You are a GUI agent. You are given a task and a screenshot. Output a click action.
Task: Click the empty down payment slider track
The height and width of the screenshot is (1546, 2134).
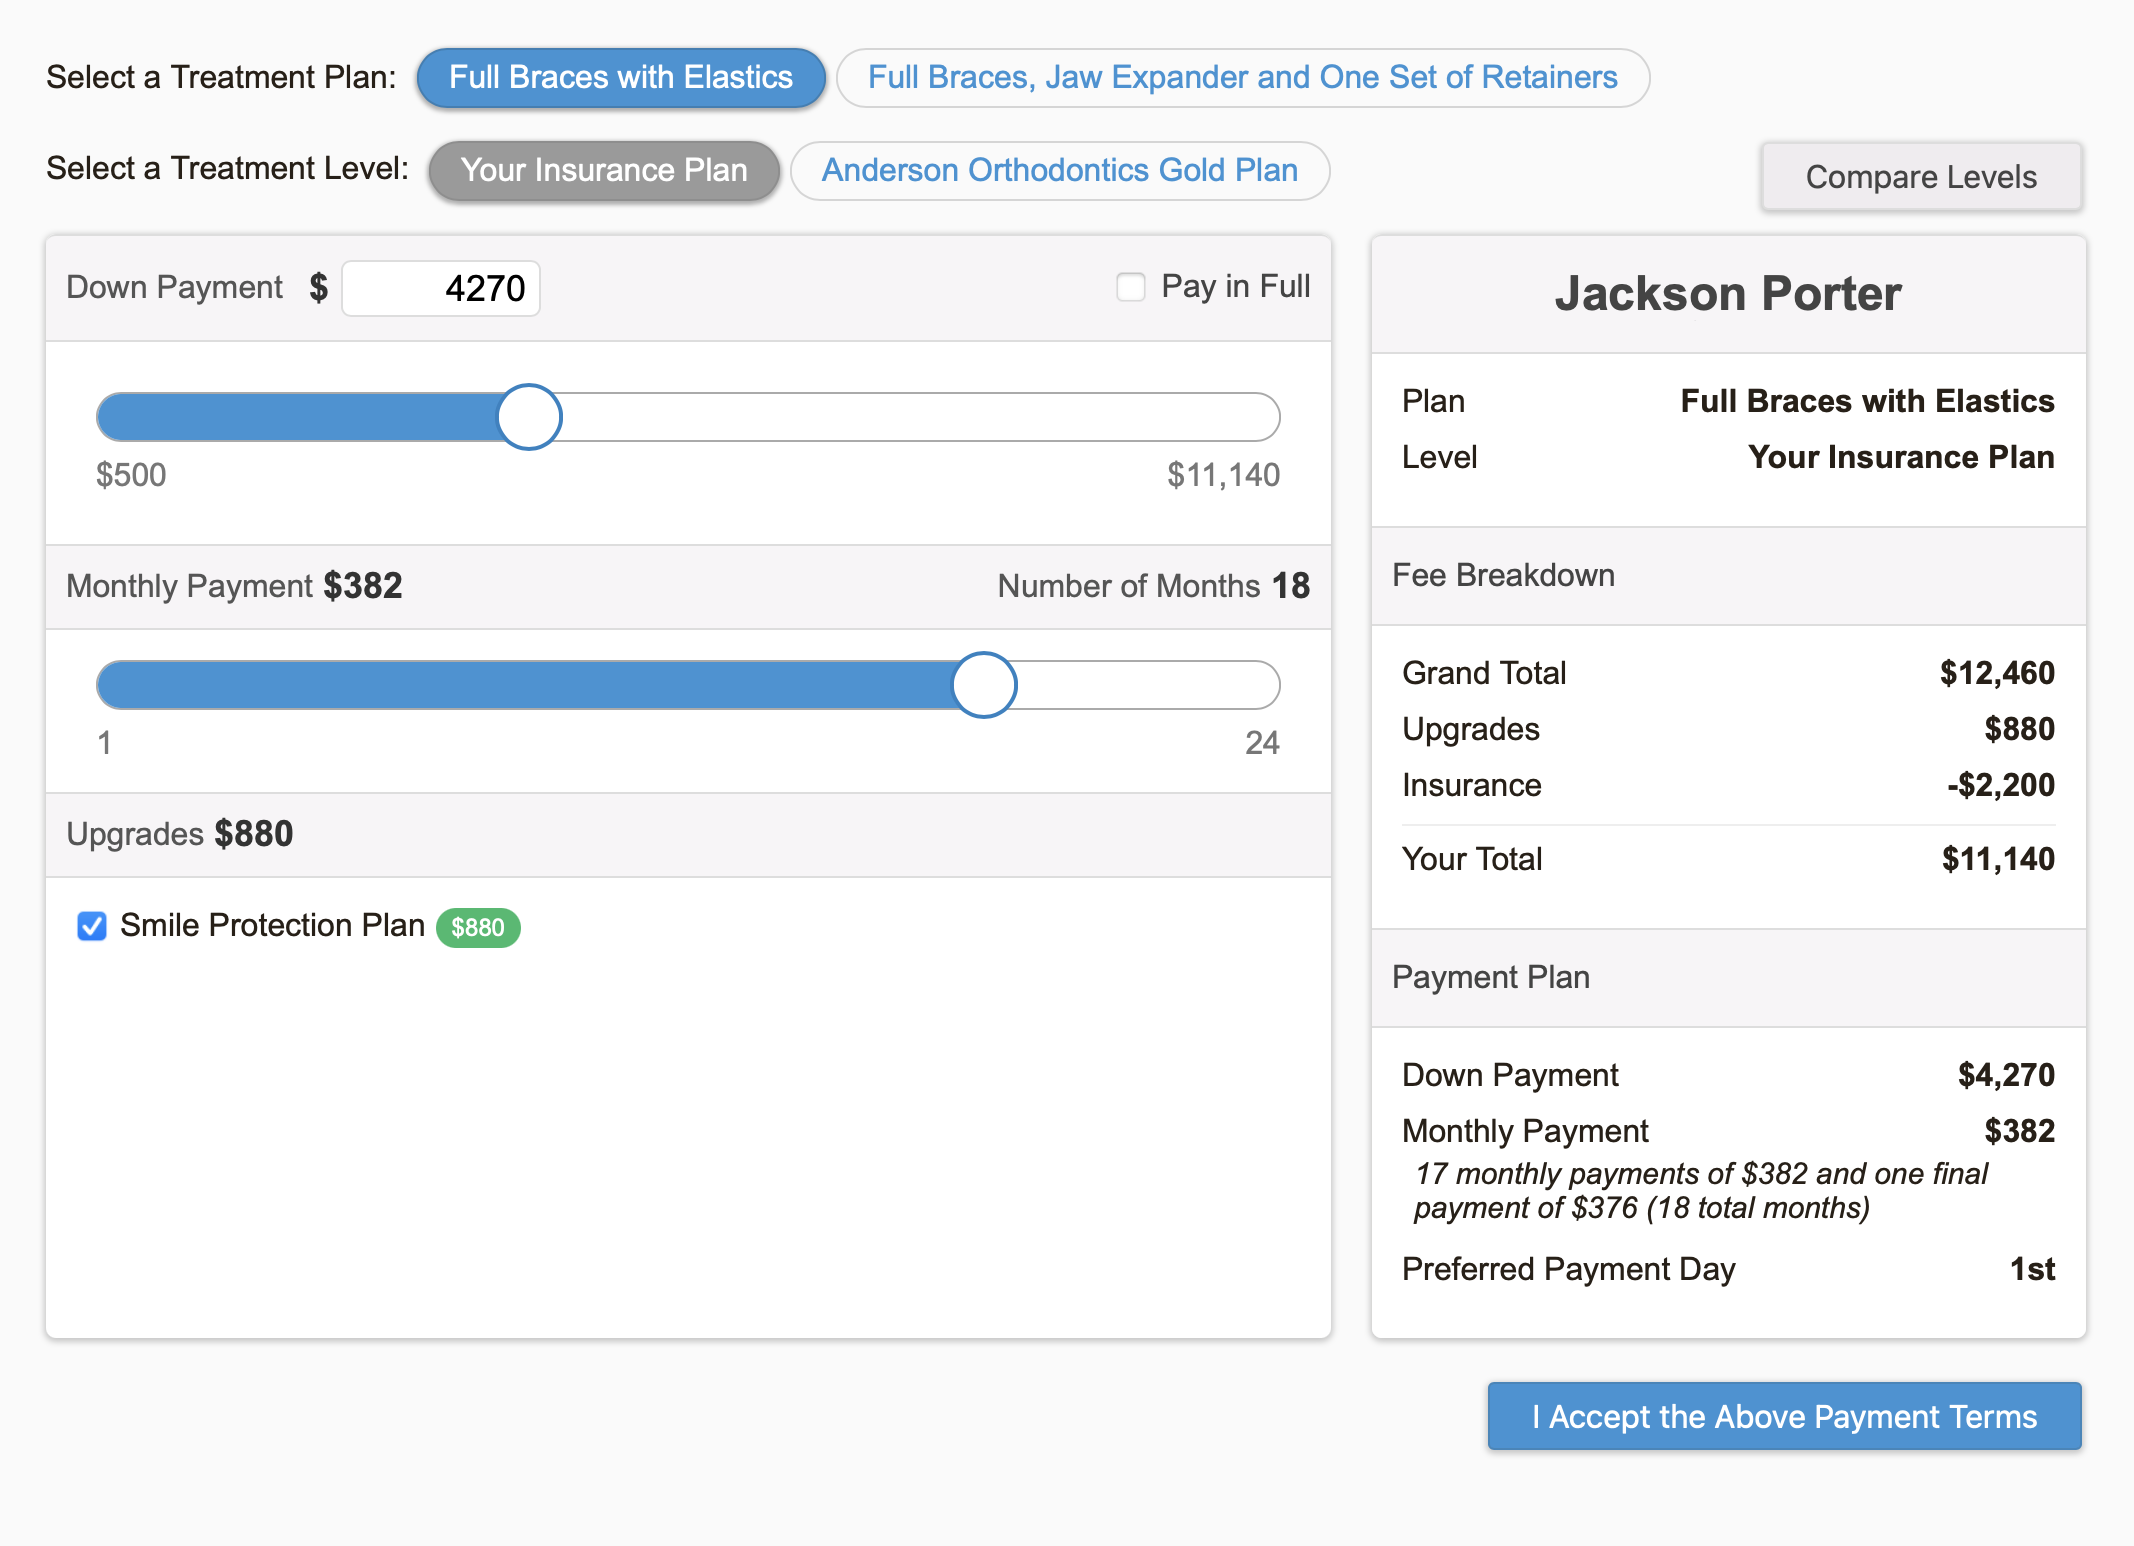920,417
